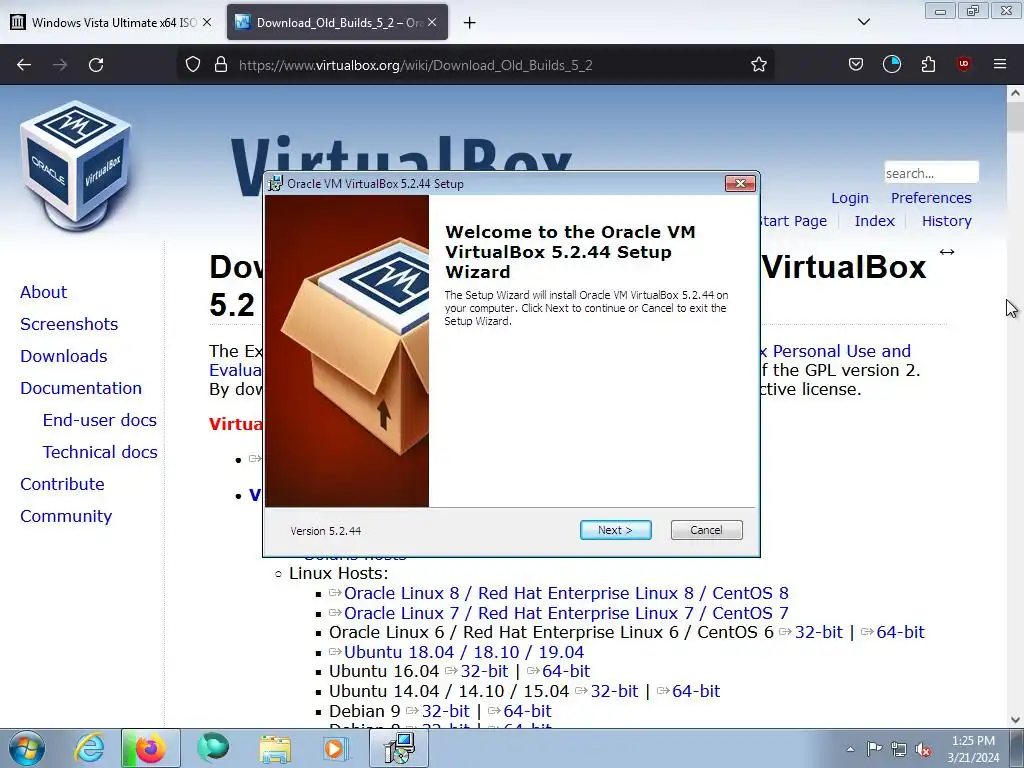The width and height of the screenshot is (1024, 768).
Task: Download Debian 9 32-bit build
Action: pos(445,711)
